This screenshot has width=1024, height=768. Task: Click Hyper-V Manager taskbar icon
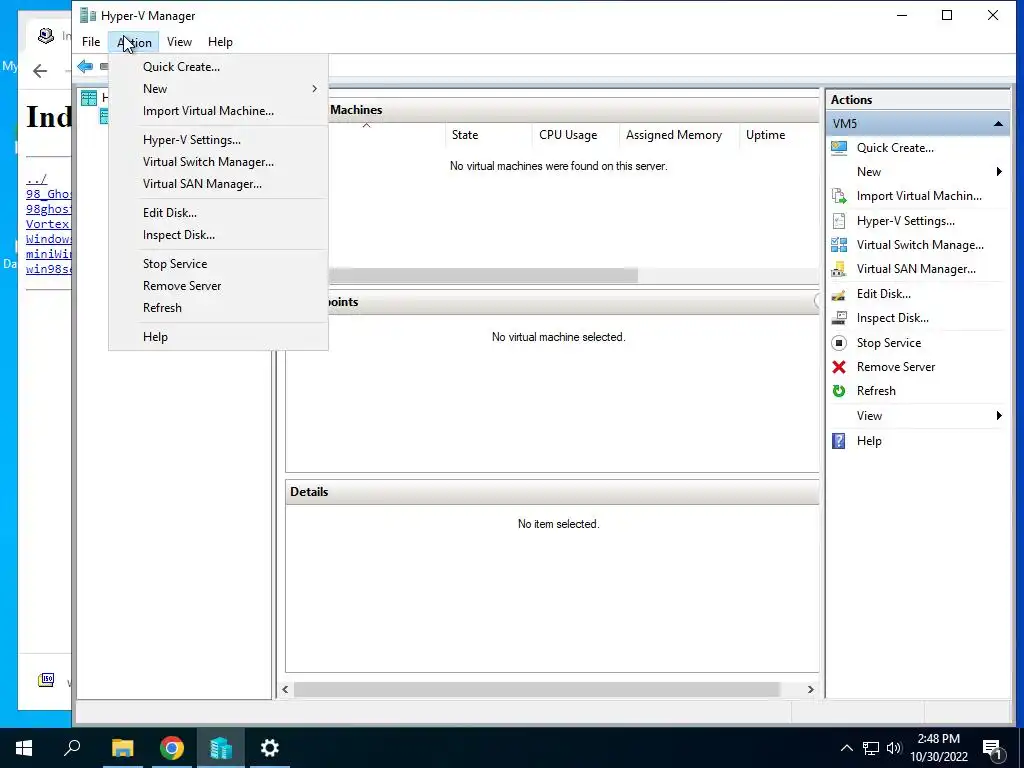point(221,748)
